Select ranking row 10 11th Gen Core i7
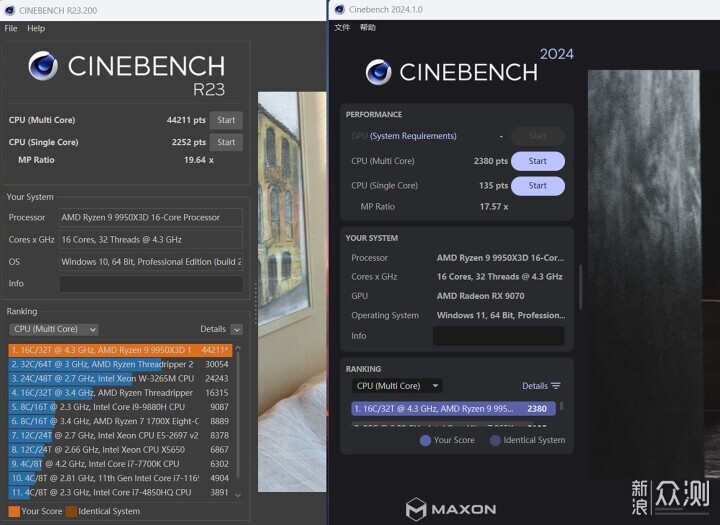Viewport: 720px width, 525px height. [120, 478]
